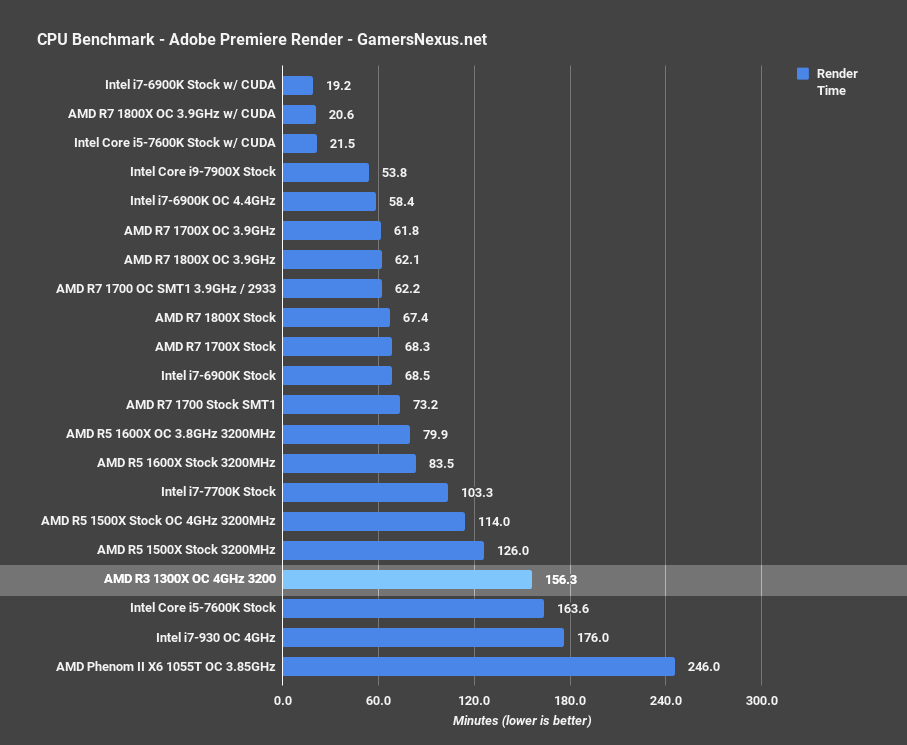Click the Intel i7-6900K Stock w/ CUDA bar
Viewport: 907px width, 745px height.
click(x=298, y=86)
